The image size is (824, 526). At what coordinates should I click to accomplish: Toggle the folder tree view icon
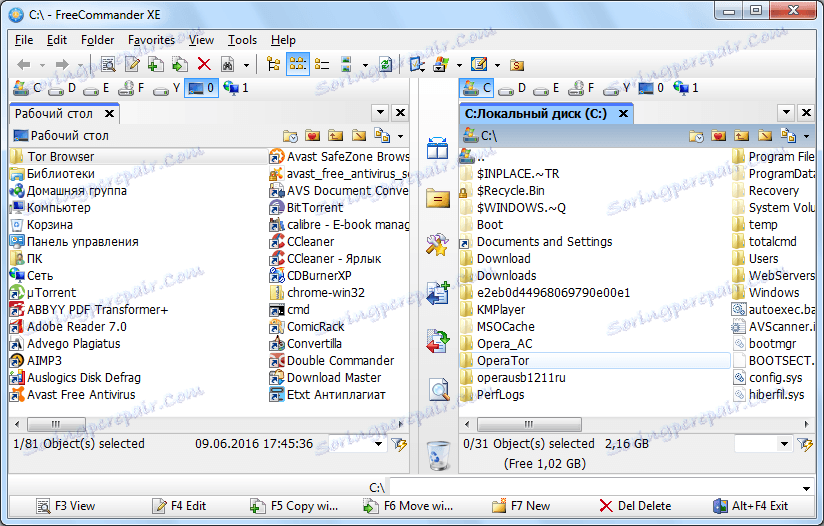click(x=273, y=65)
